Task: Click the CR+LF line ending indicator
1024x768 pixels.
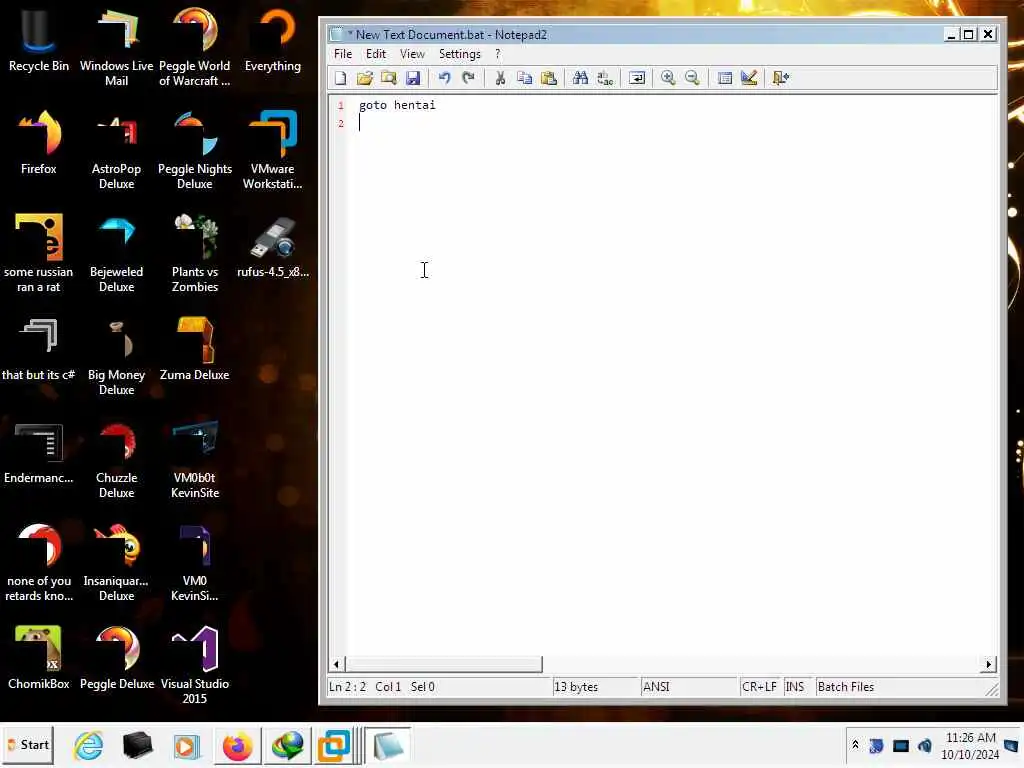Action: pyautogui.click(x=759, y=687)
